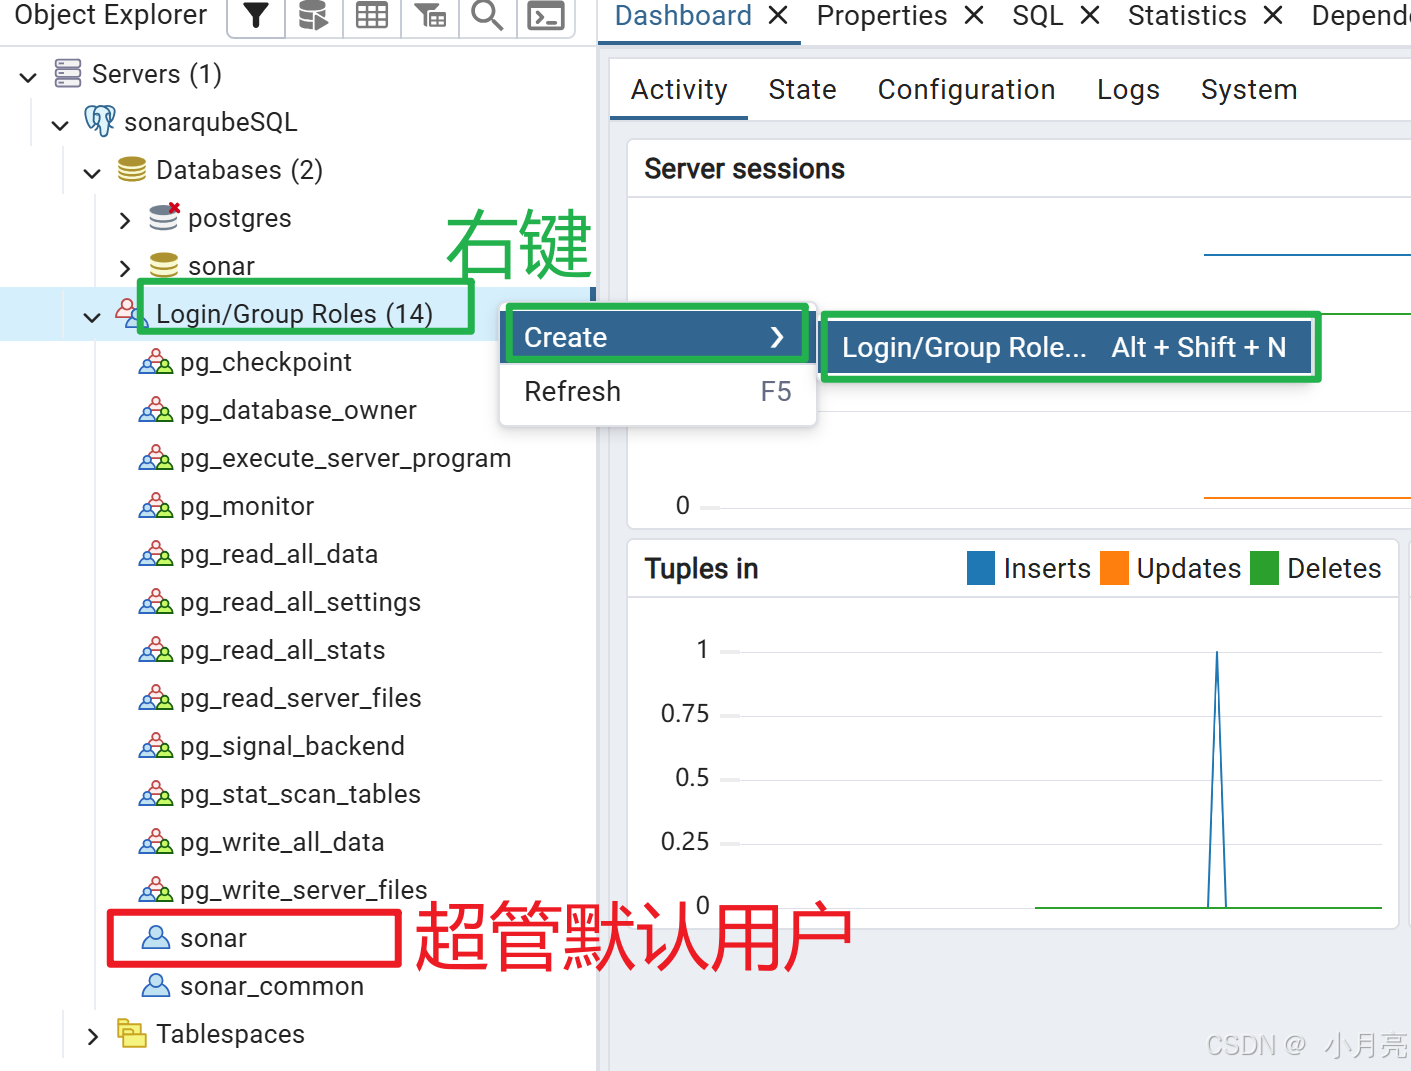The height and width of the screenshot is (1071, 1411).
Task: Select the Activity sub-tab
Action: tap(679, 90)
